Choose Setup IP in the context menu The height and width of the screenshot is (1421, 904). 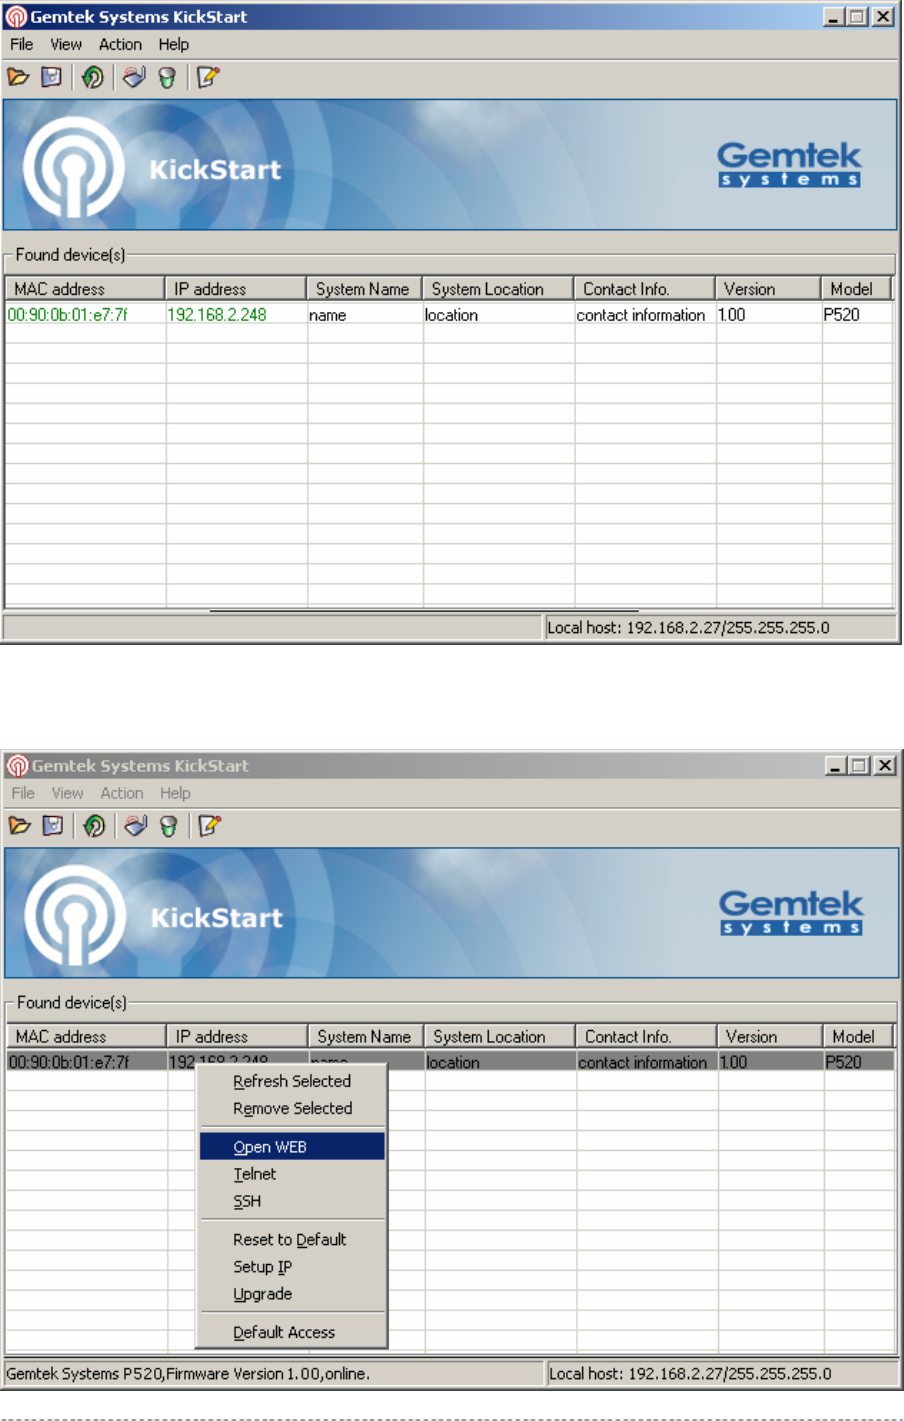point(292,1266)
